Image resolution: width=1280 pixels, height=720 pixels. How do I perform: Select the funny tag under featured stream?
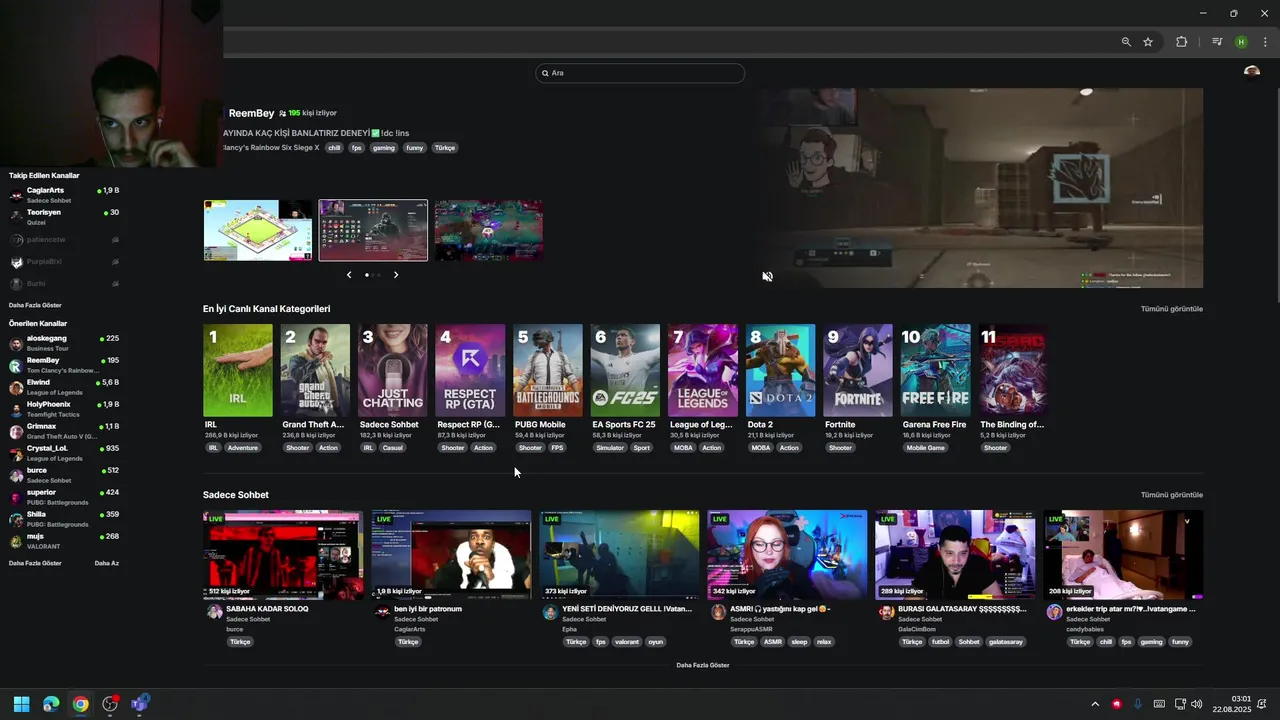click(414, 148)
